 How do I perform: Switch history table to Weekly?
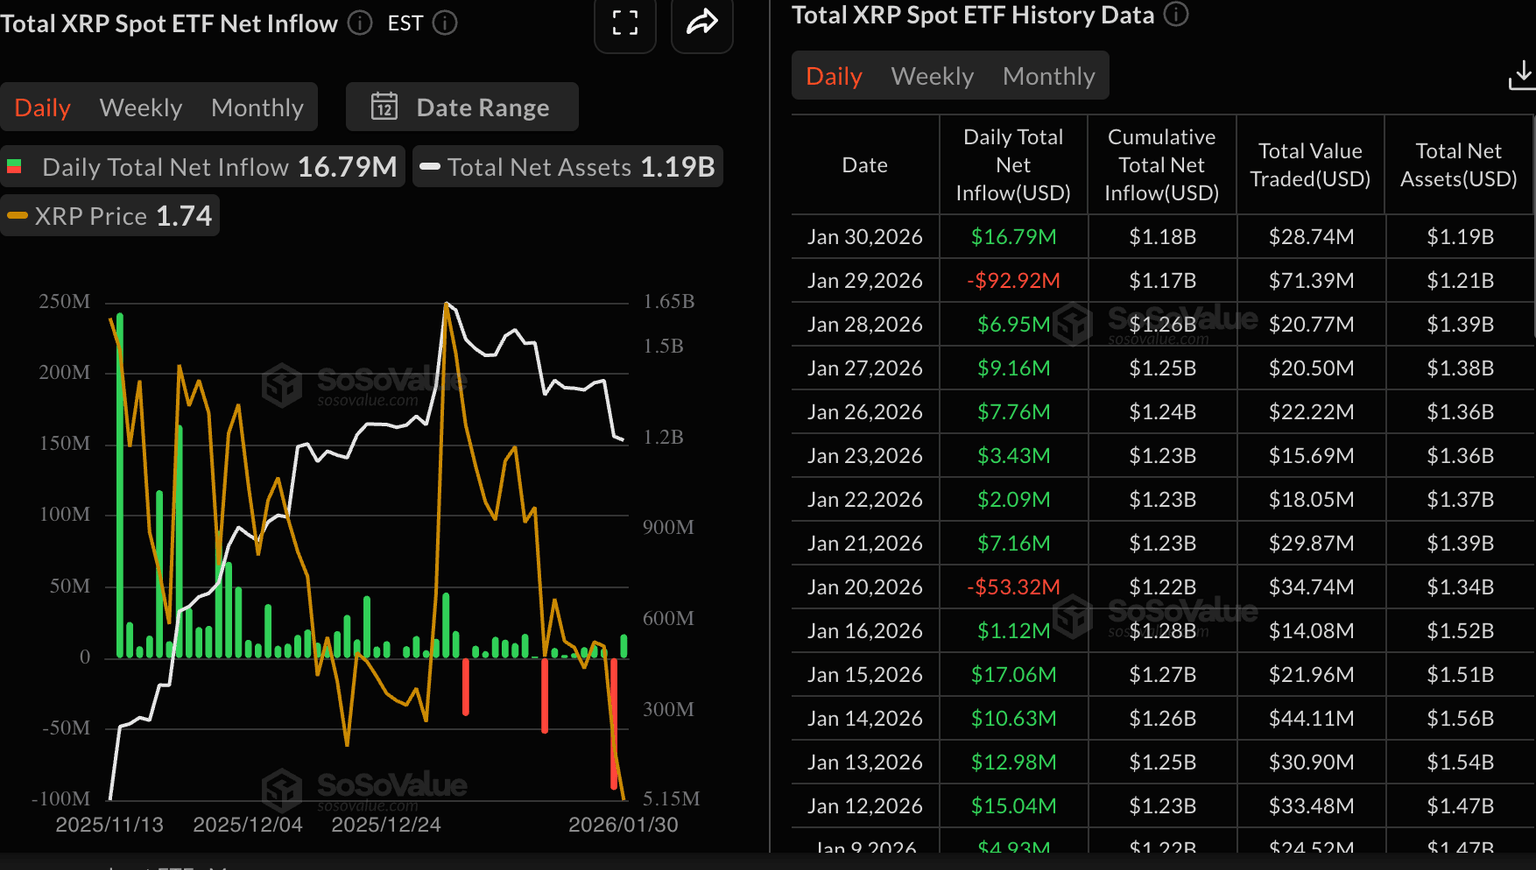(932, 76)
